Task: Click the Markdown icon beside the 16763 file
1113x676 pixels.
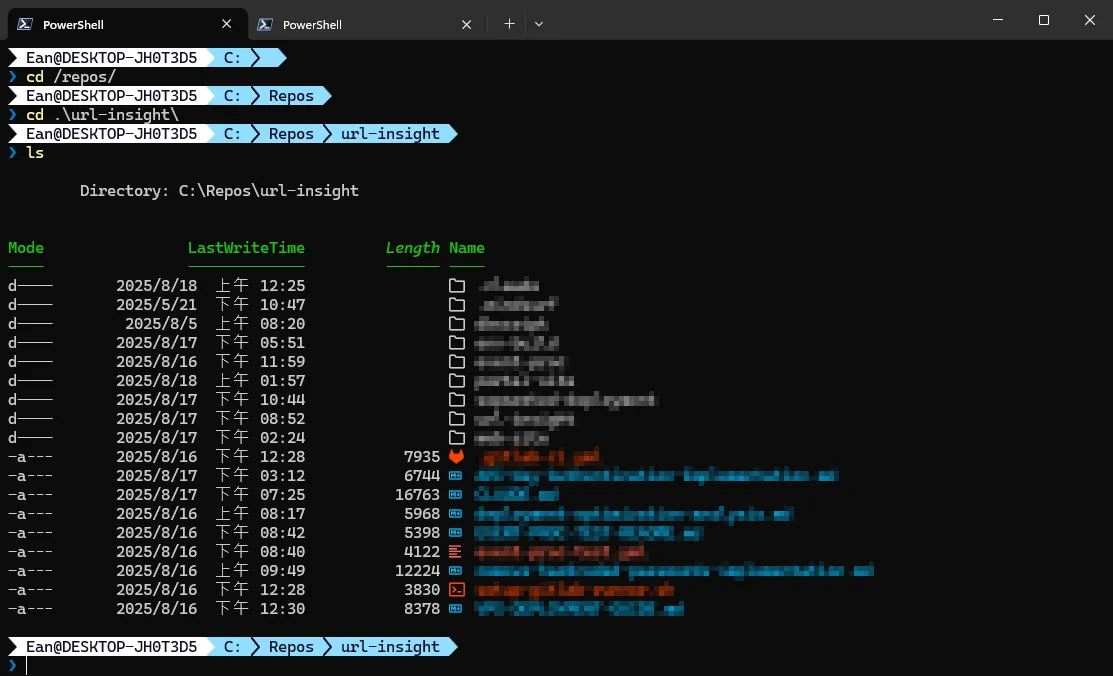Action: pos(457,494)
